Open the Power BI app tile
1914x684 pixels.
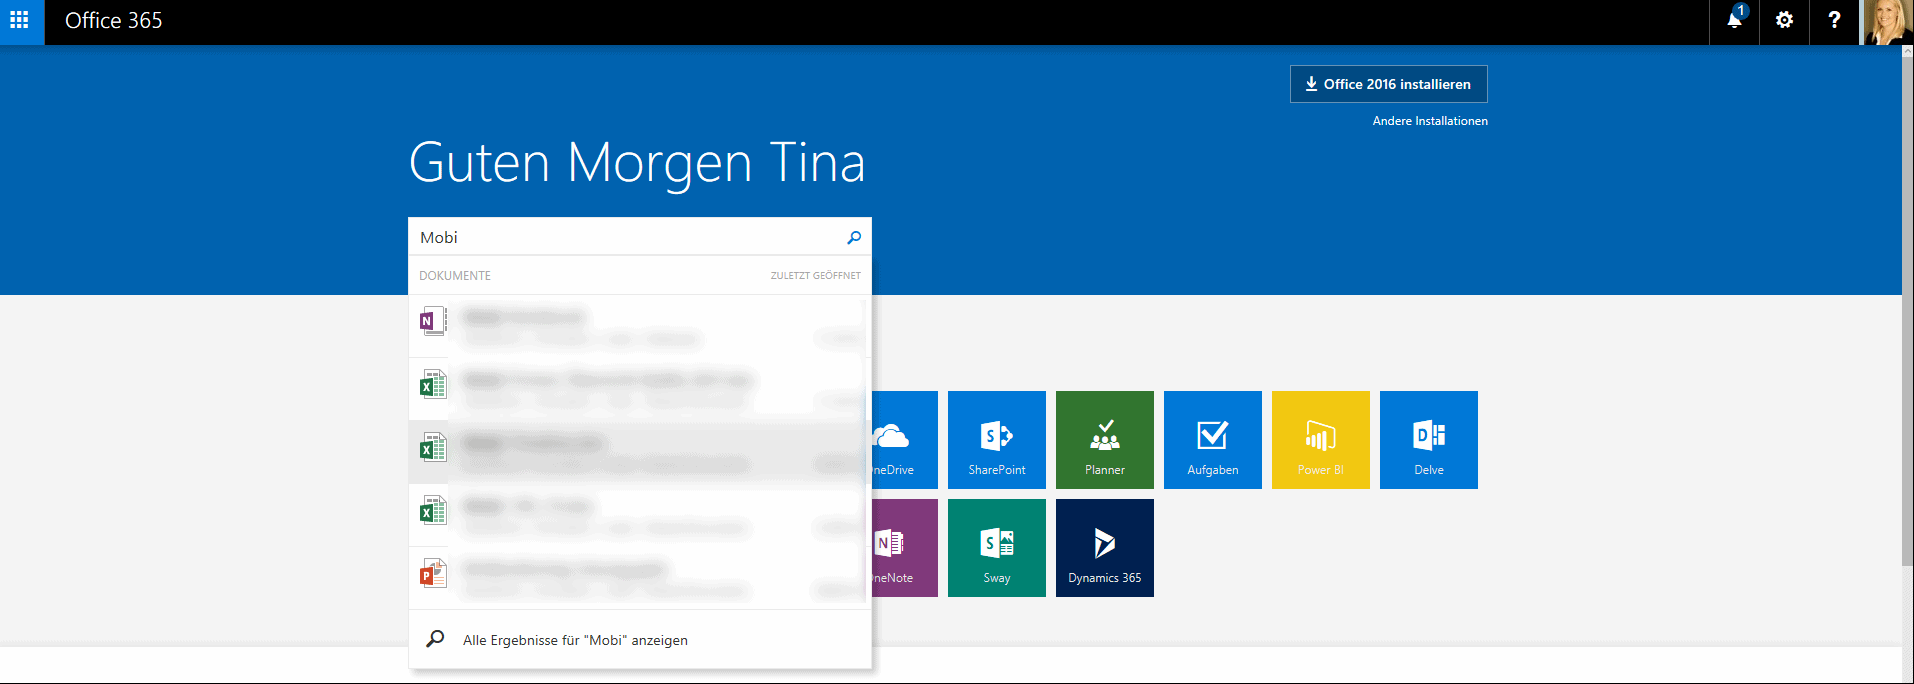click(1321, 440)
